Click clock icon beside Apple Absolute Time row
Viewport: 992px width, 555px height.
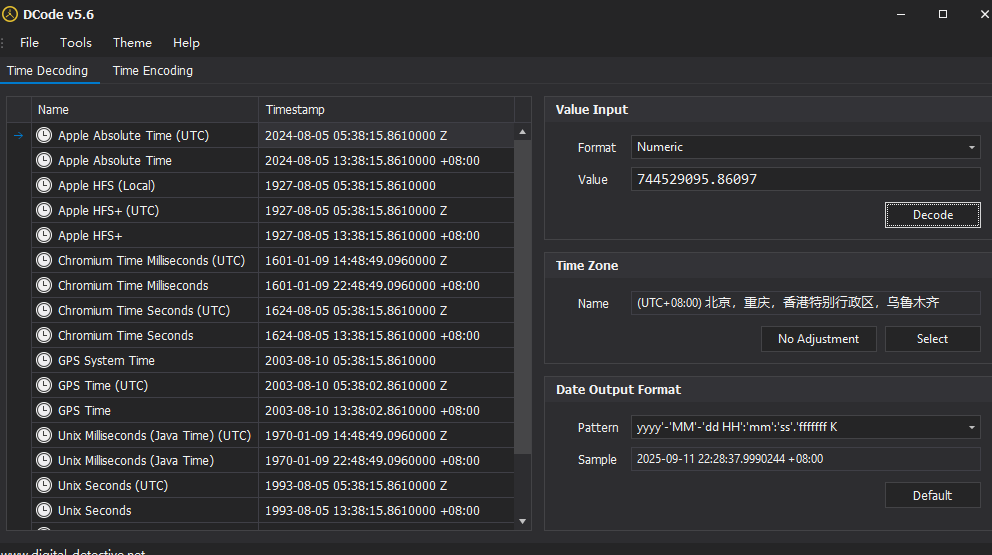(44, 160)
